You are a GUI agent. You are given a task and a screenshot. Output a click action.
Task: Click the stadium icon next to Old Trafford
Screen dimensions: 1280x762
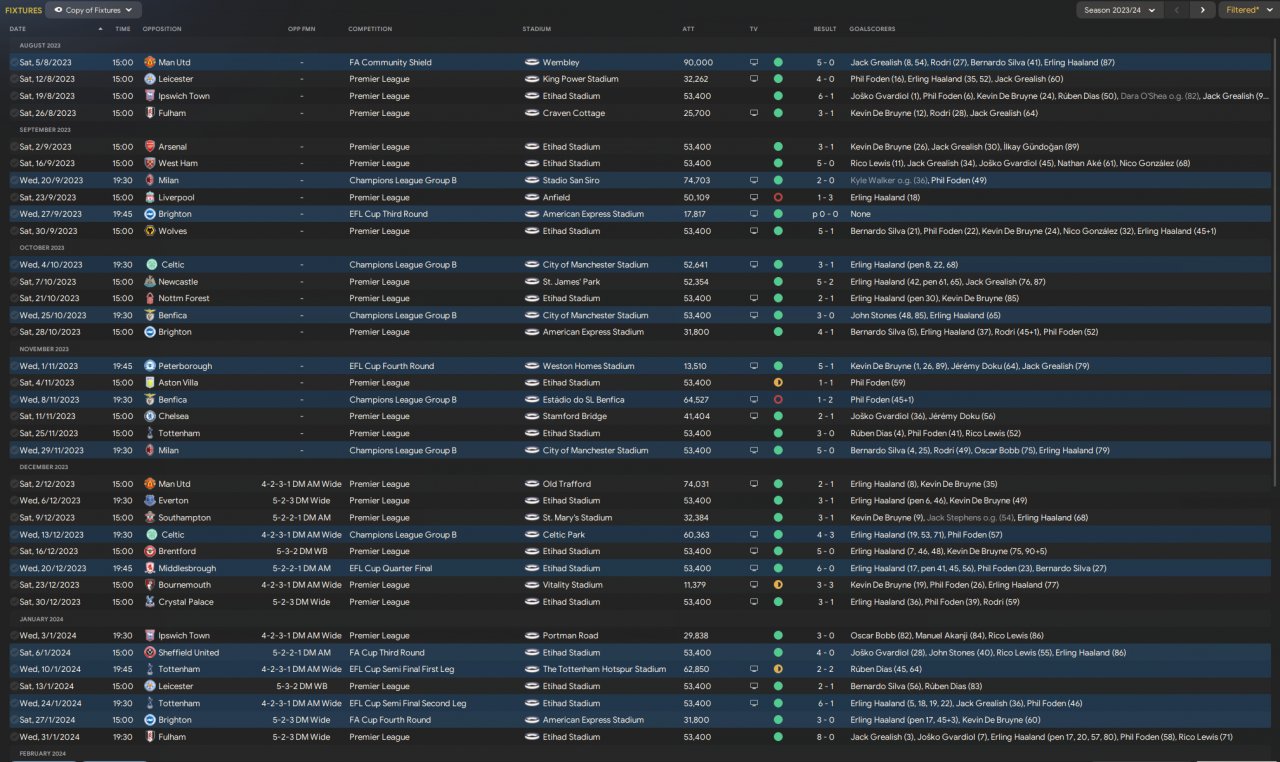[x=532, y=484]
